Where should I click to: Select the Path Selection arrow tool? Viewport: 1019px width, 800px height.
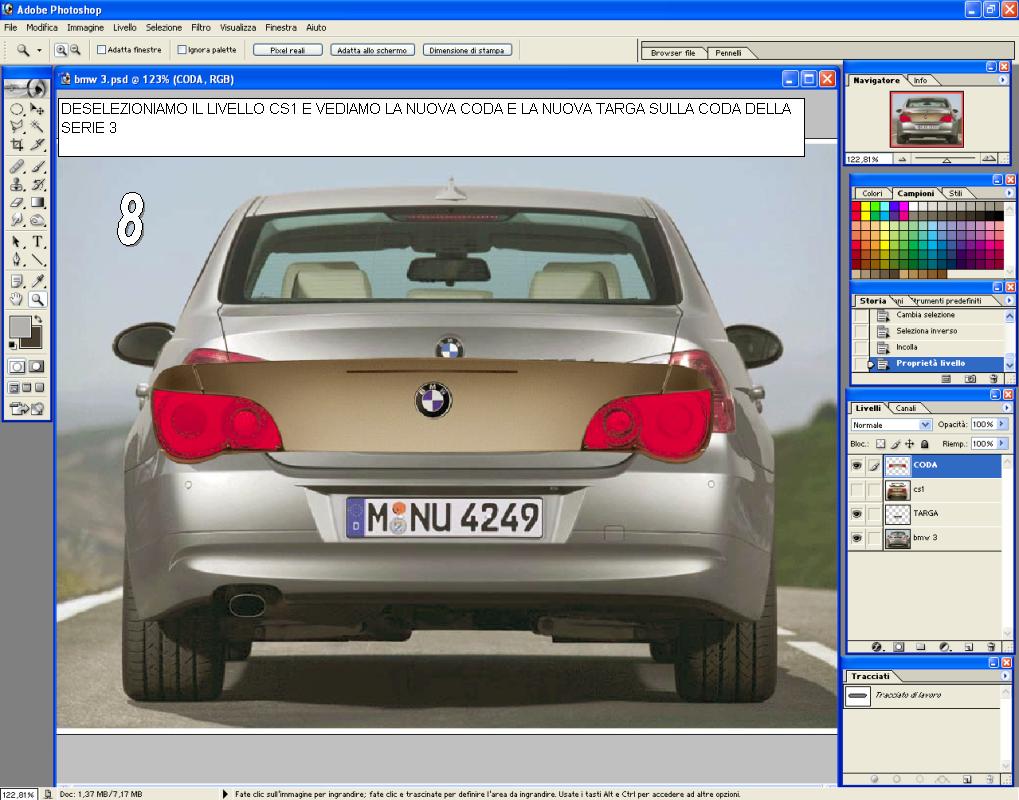coord(17,242)
